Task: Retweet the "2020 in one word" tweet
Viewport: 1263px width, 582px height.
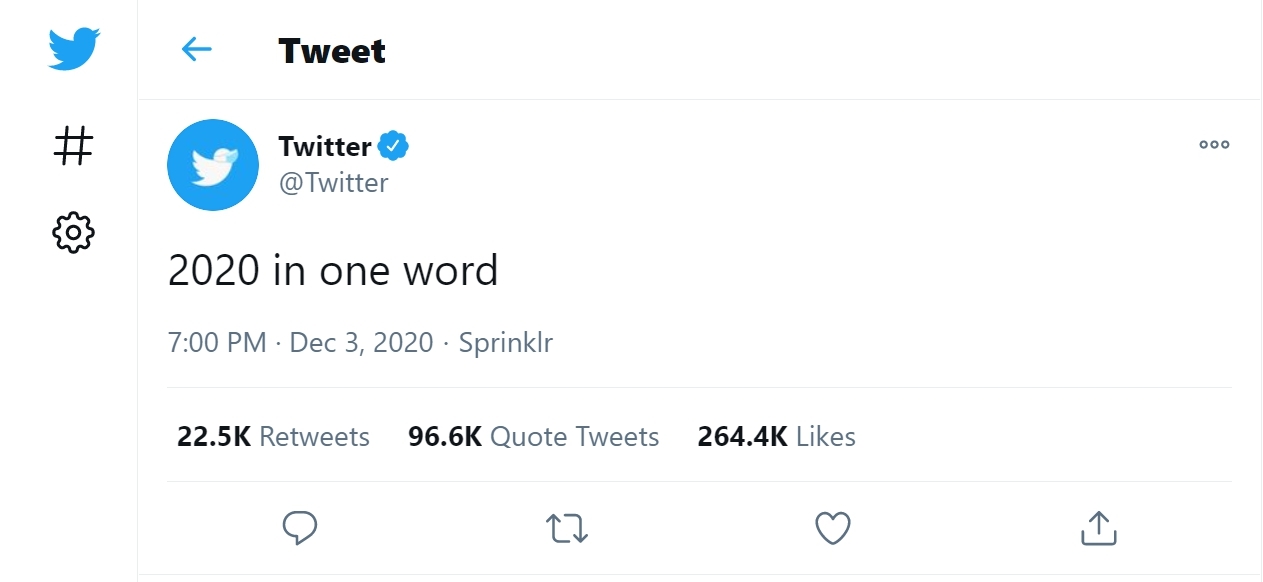Action: (x=567, y=527)
